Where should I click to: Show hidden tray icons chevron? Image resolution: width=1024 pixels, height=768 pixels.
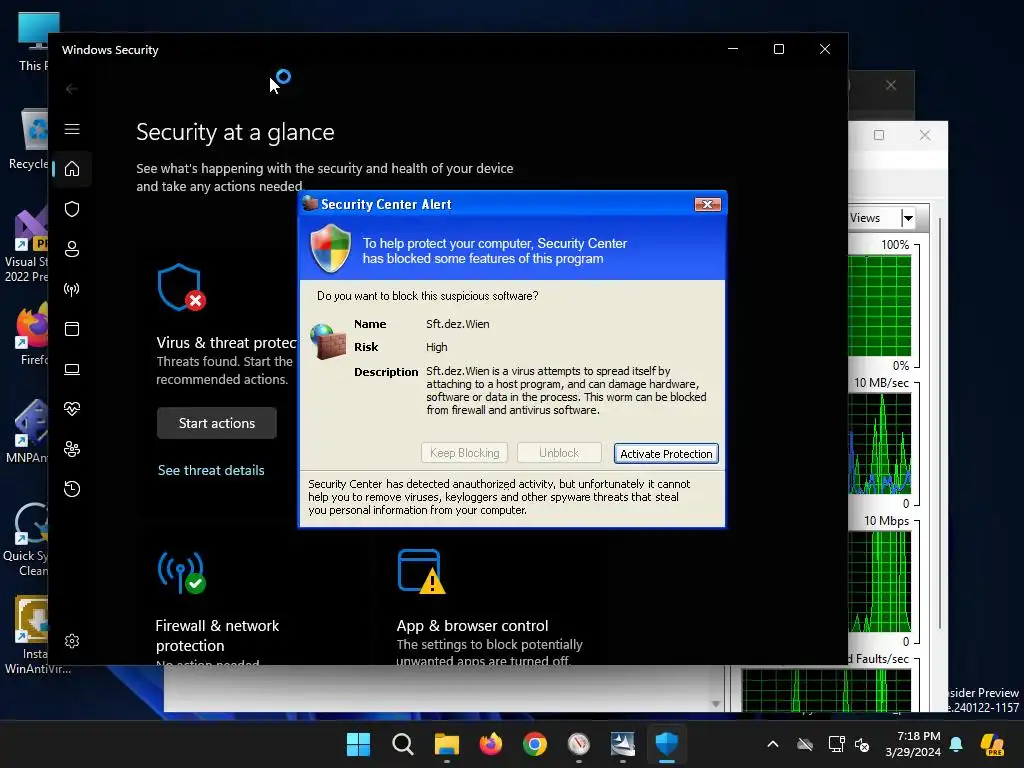pyautogui.click(x=773, y=744)
